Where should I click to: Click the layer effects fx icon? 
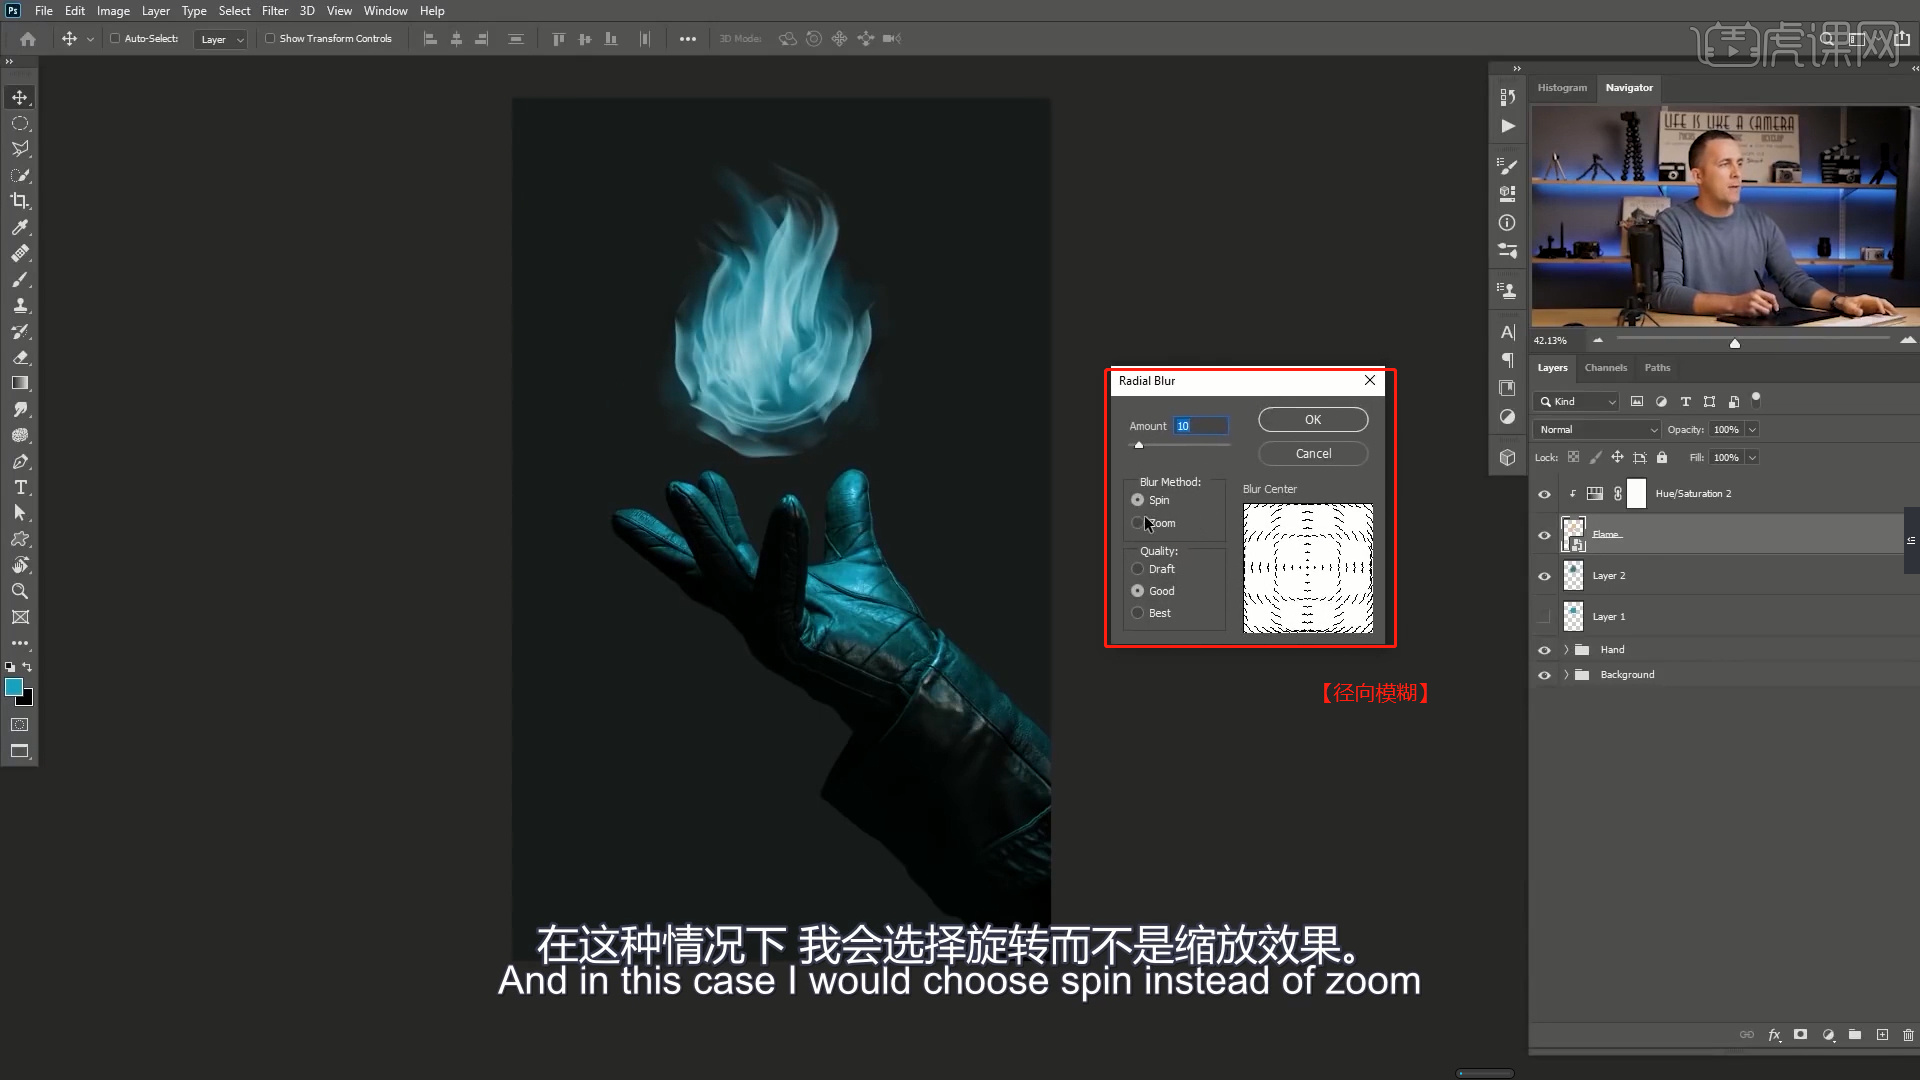pyautogui.click(x=1774, y=1035)
